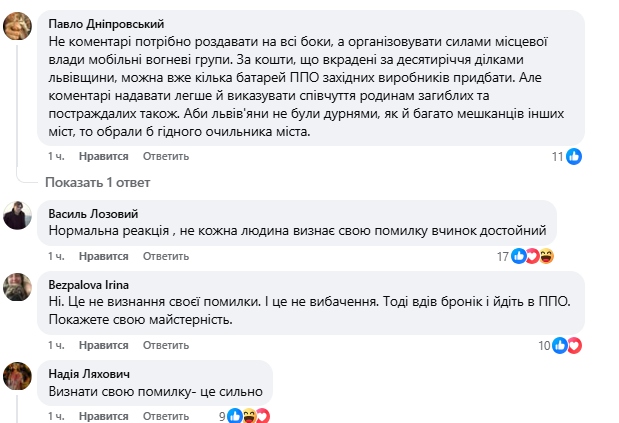
Task: Click like reaction icon on Павло Дніпровський's comment
Action: coord(574,156)
